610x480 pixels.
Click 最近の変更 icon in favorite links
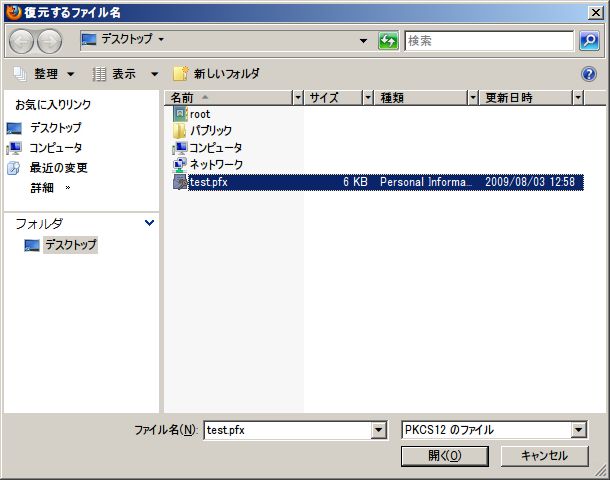tap(14, 168)
